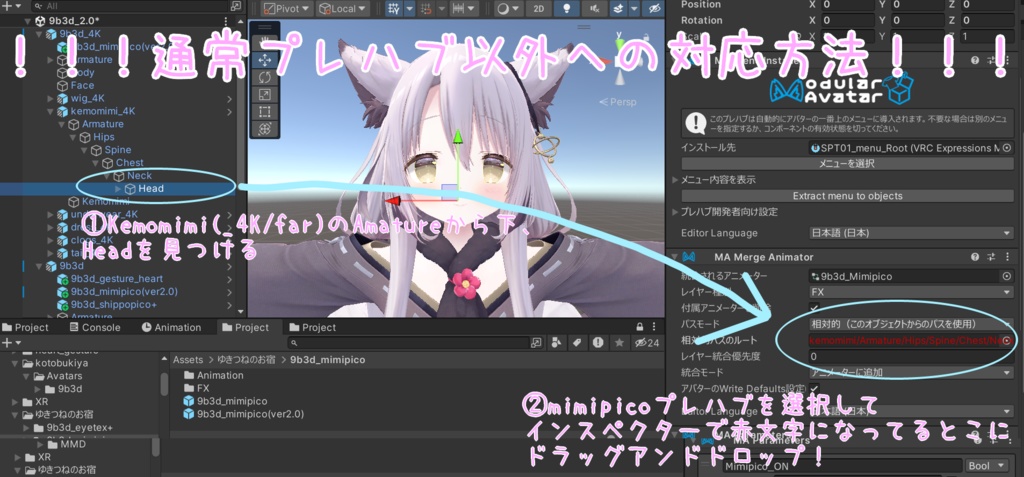
Task: Select the Spine object in Hierarchy
Action: point(118,150)
